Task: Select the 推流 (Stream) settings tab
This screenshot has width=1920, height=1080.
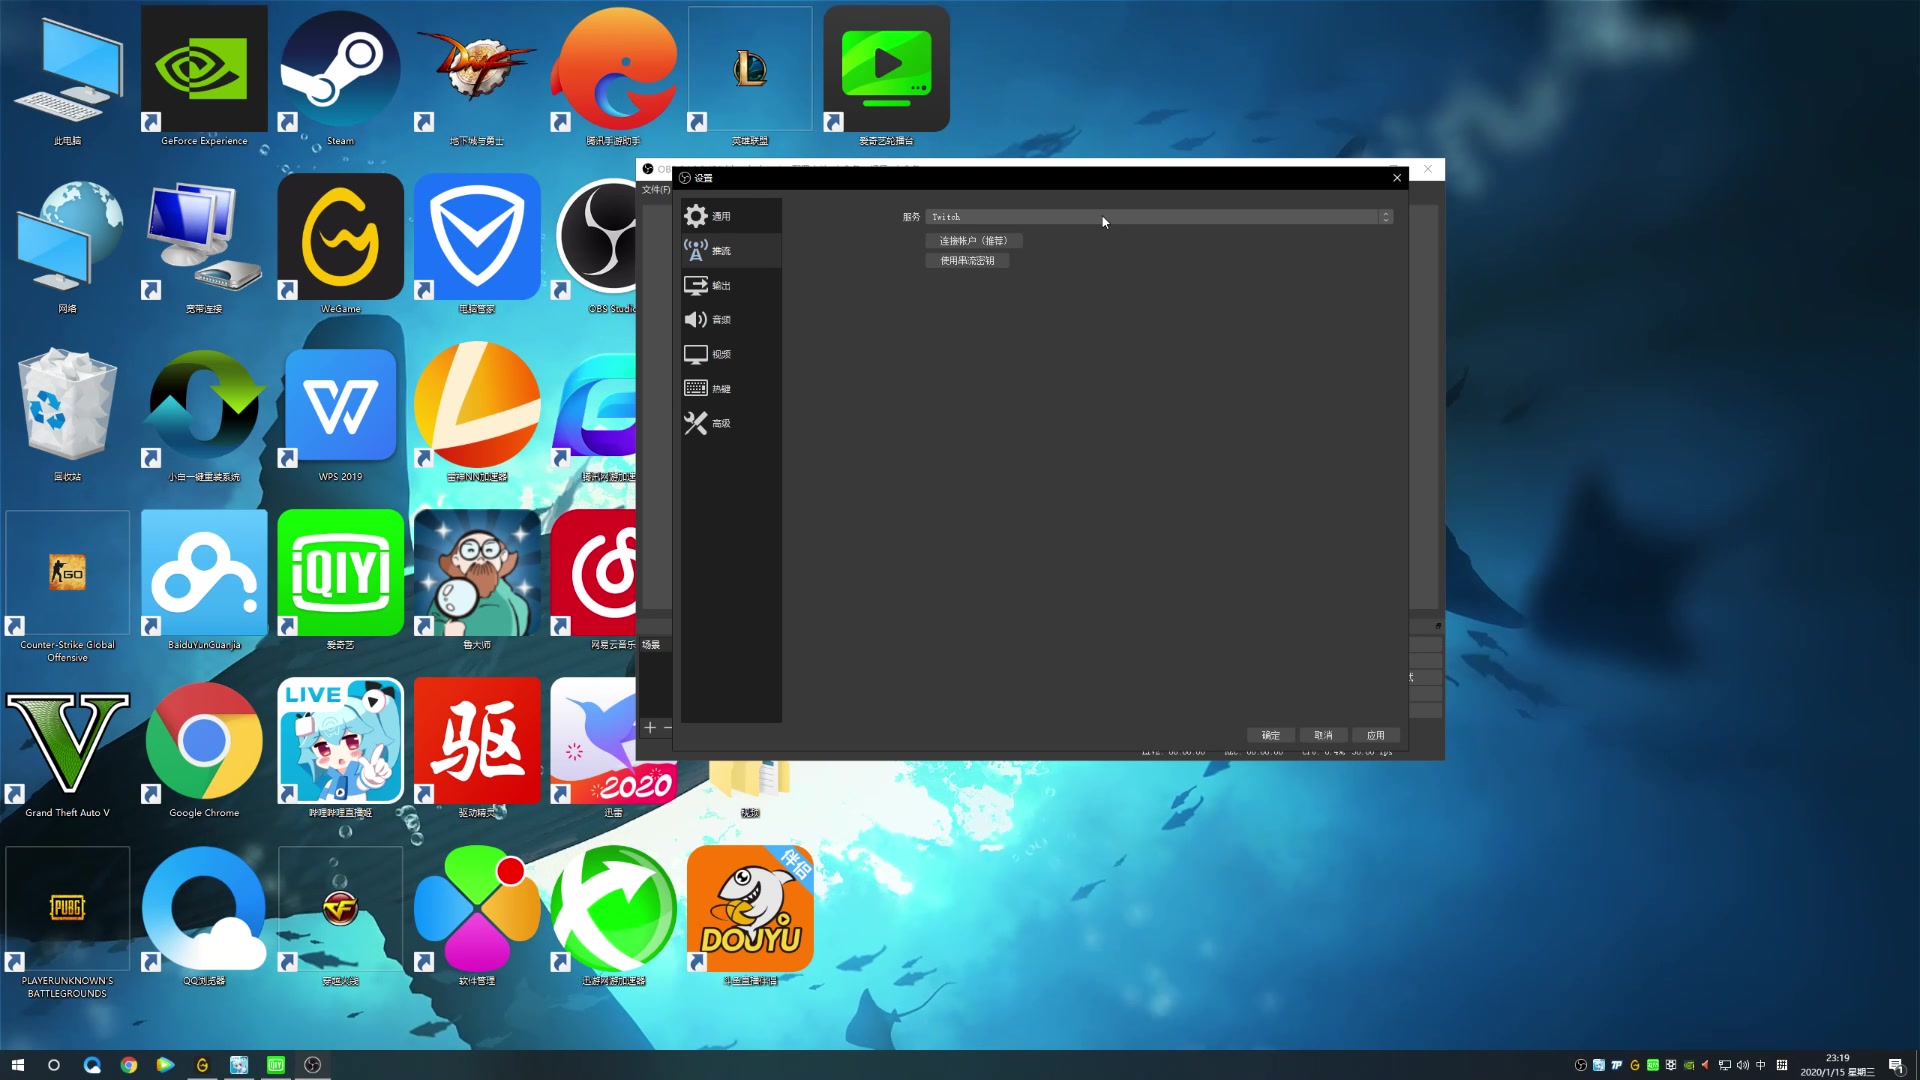Action: [731, 250]
